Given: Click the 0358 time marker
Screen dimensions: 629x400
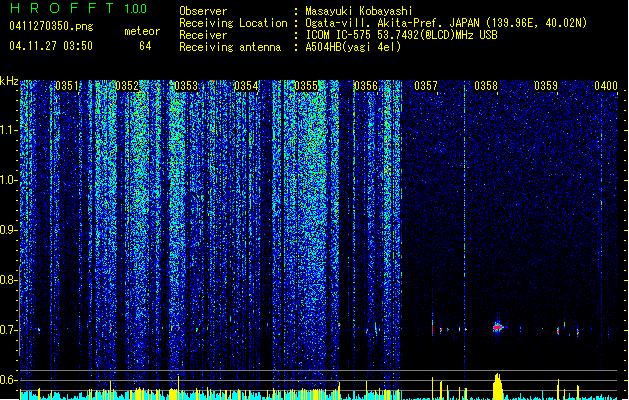Looking at the screenshot, I should [486, 86].
